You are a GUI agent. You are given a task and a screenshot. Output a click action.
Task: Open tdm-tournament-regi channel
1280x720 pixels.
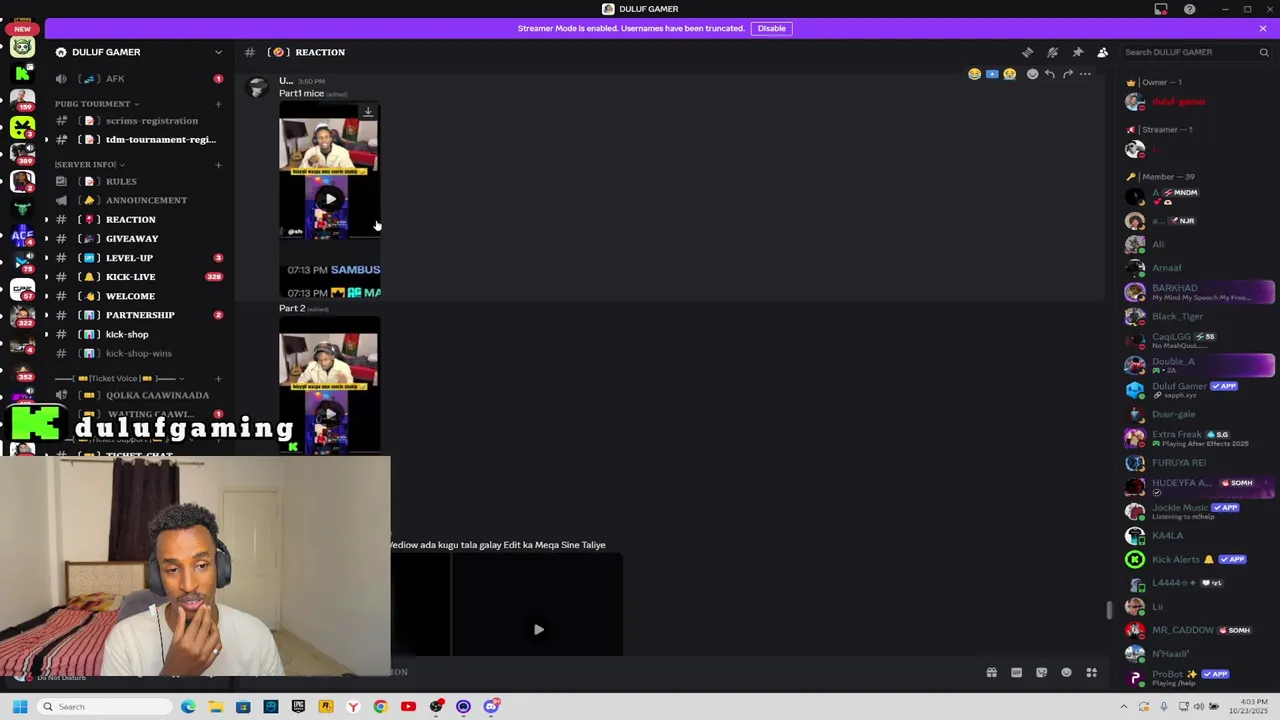point(140,140)
